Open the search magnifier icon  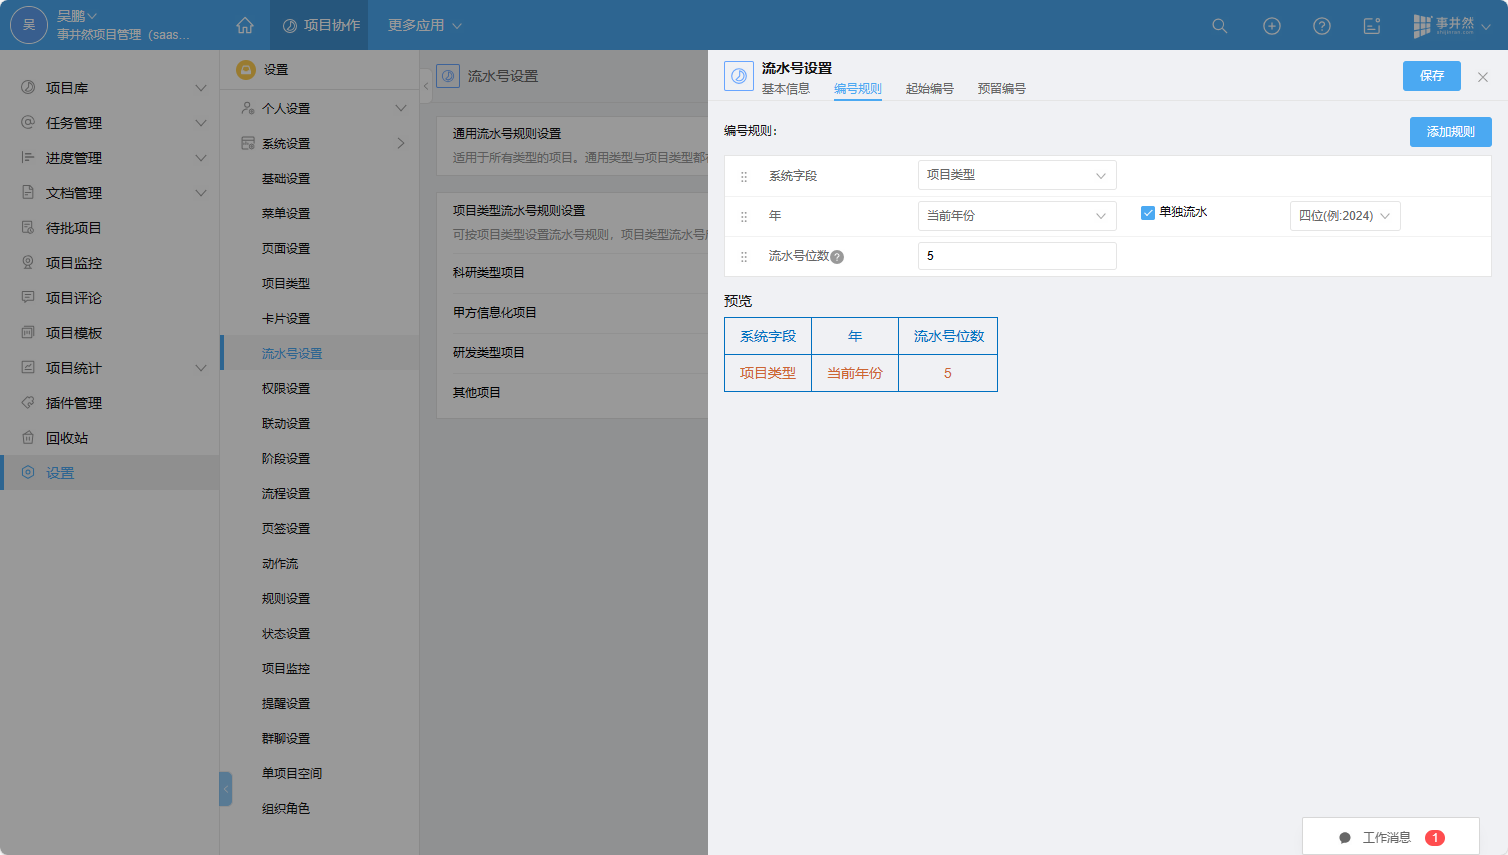coord(1220,26)
